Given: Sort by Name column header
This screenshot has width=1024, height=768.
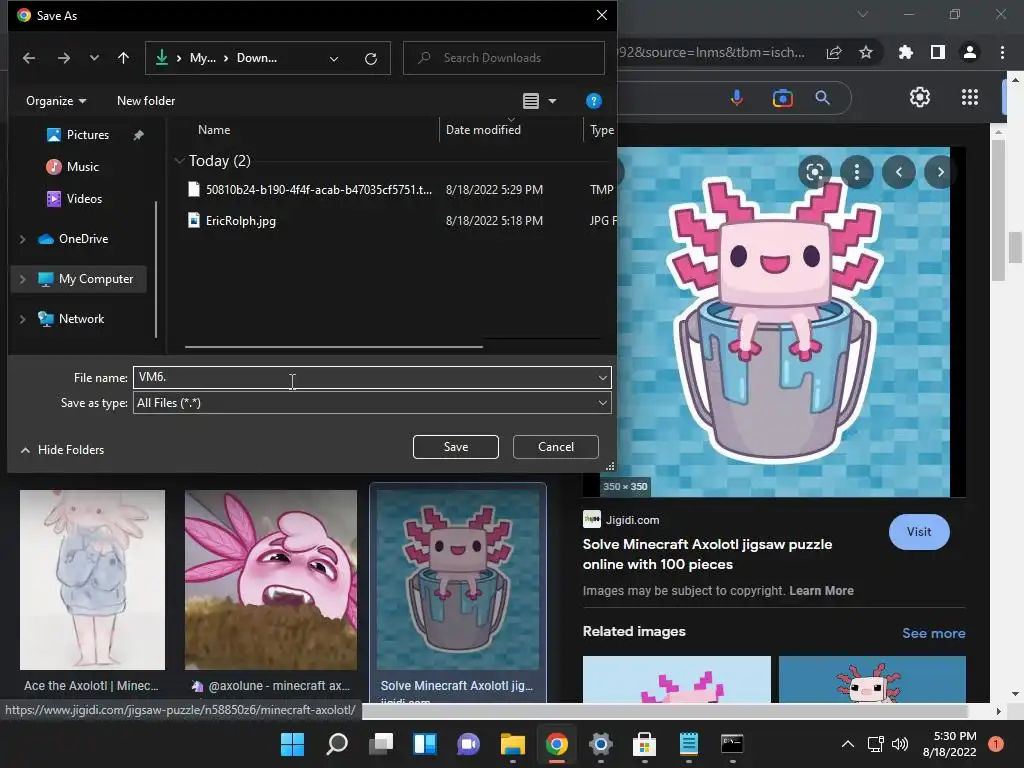Looking at the screenshot, I should pyautogui.click(x=214, y=130).
